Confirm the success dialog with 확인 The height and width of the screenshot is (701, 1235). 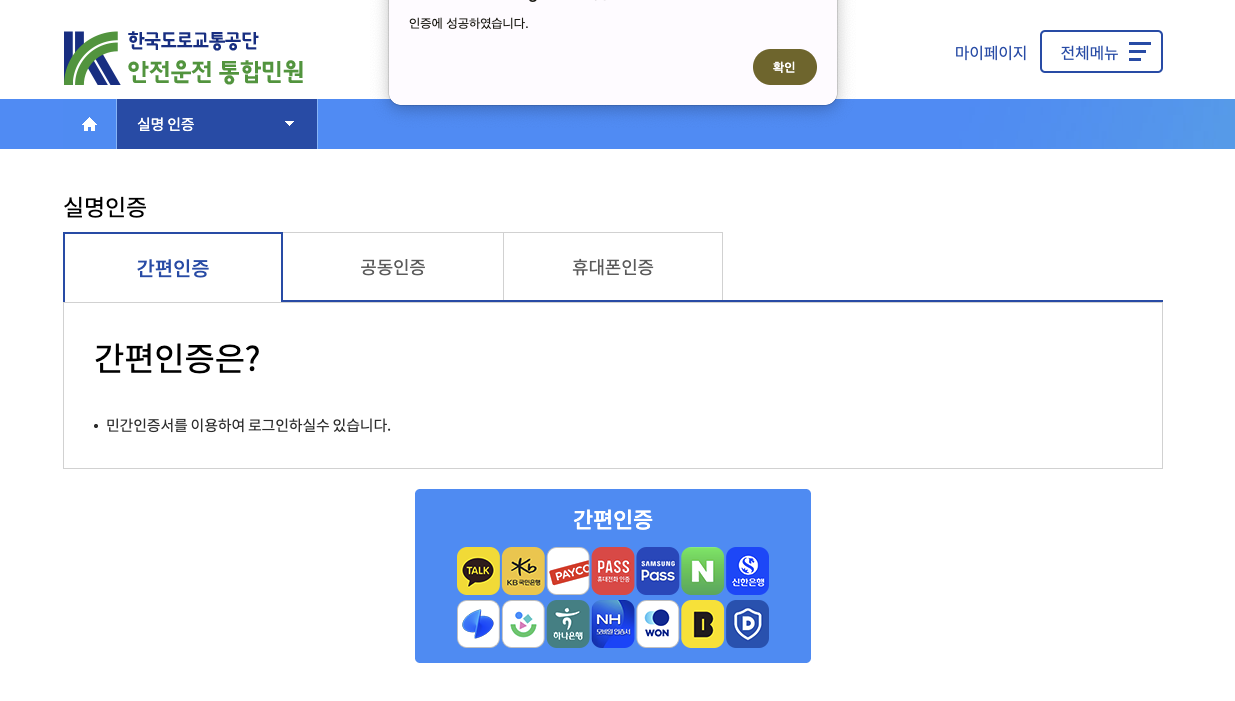click(x=785, y=67)
